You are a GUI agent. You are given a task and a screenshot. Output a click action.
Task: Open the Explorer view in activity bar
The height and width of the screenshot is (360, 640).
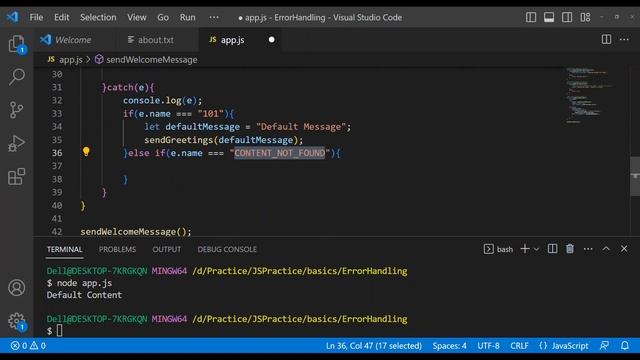coord(17,44)
